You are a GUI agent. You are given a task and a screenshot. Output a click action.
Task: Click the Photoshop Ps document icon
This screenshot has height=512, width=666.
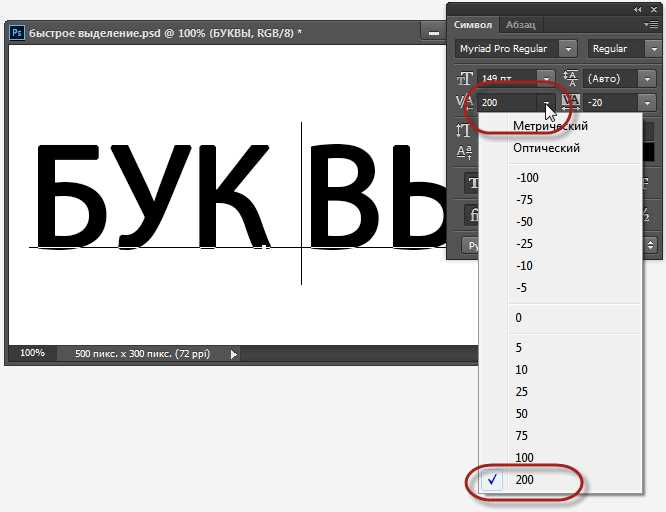point(17,33)
